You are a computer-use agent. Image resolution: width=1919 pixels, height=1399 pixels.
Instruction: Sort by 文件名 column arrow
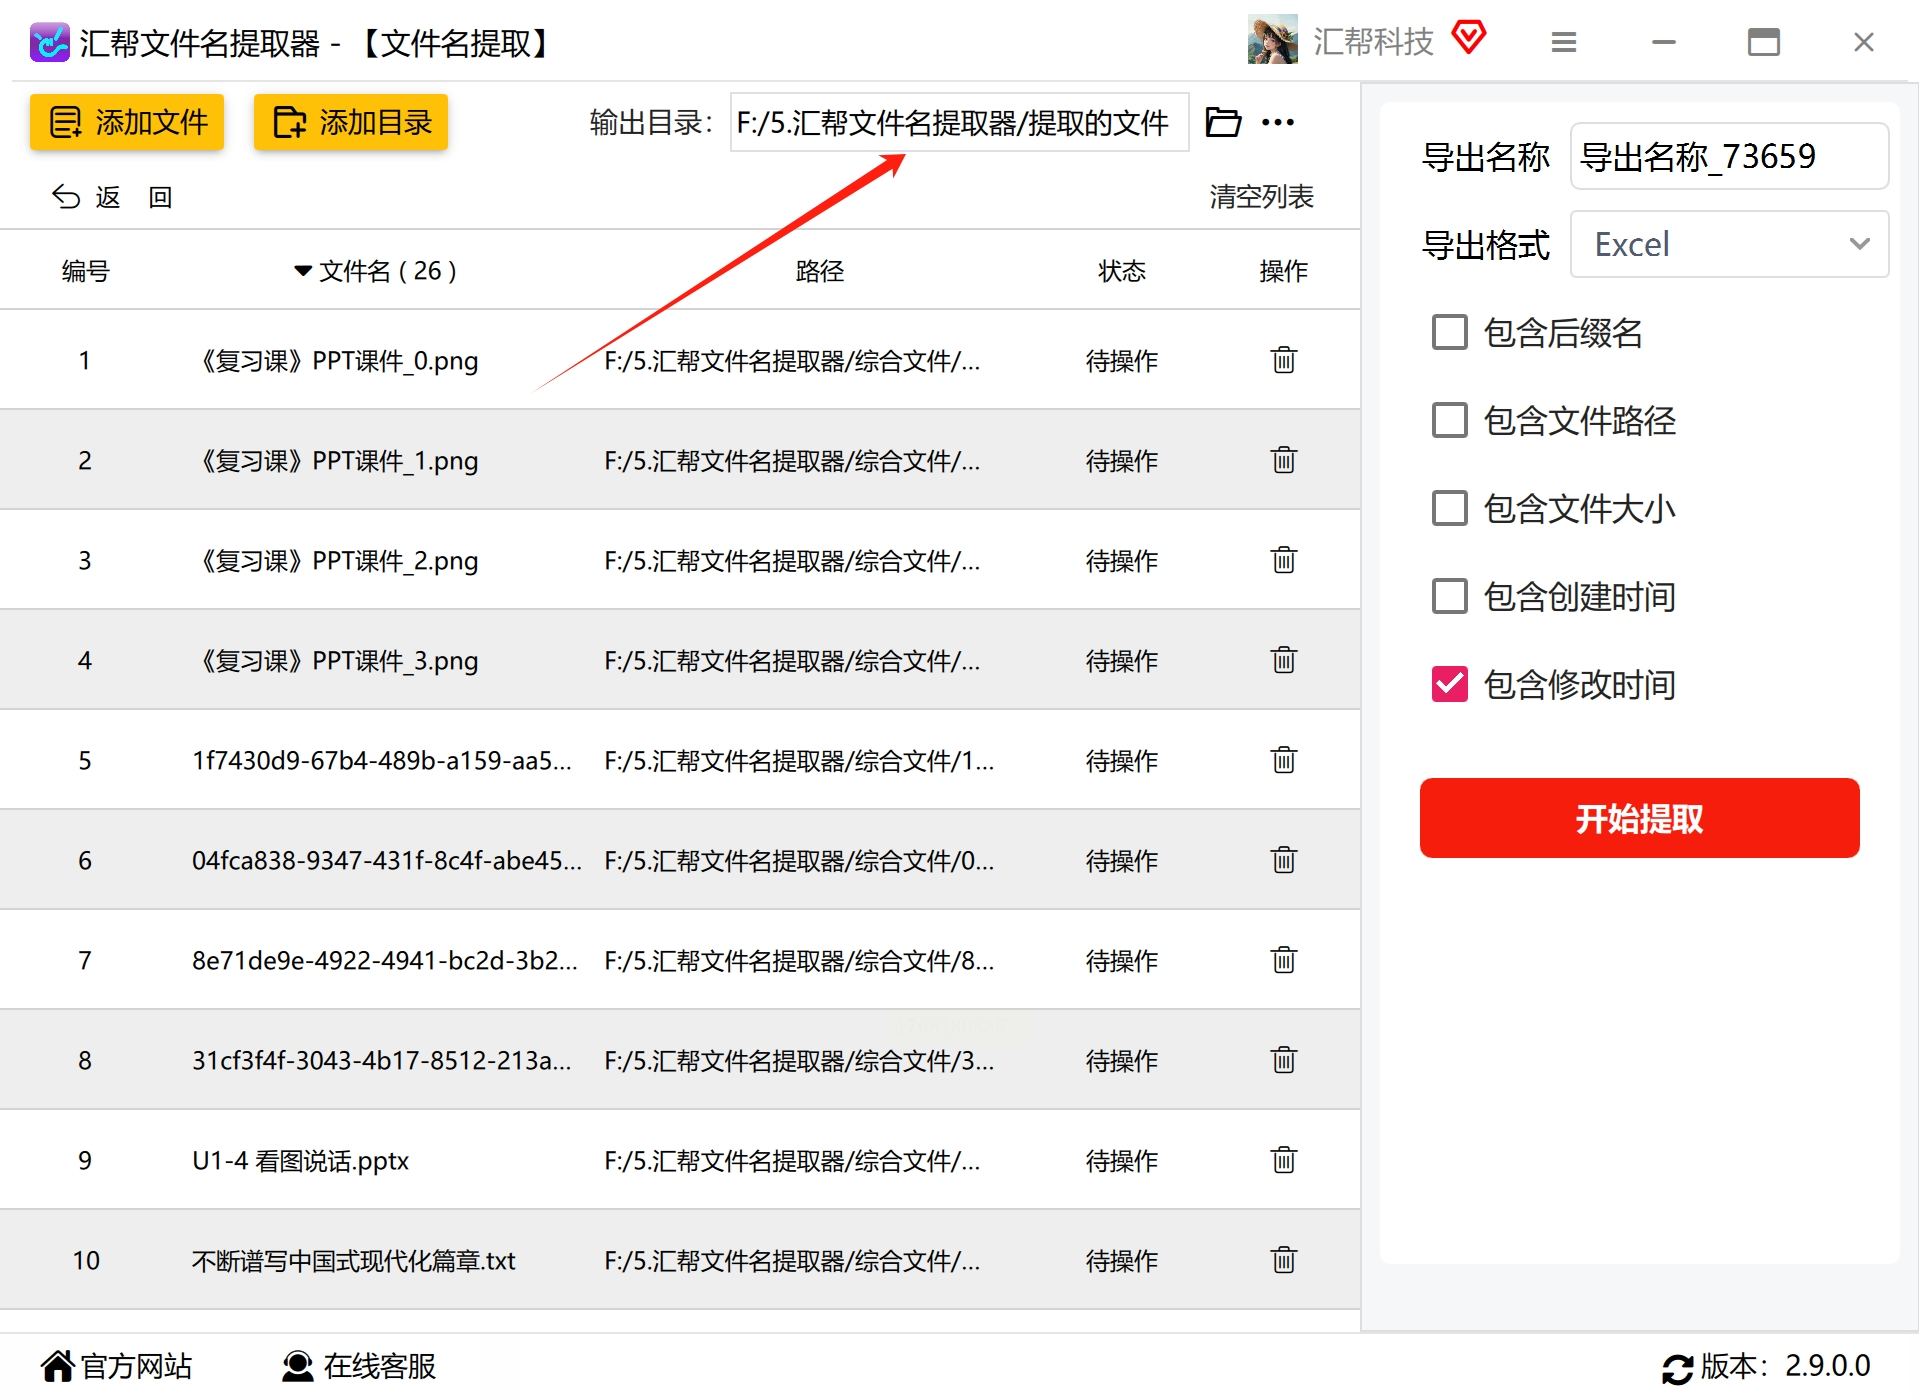click(303, 271)
